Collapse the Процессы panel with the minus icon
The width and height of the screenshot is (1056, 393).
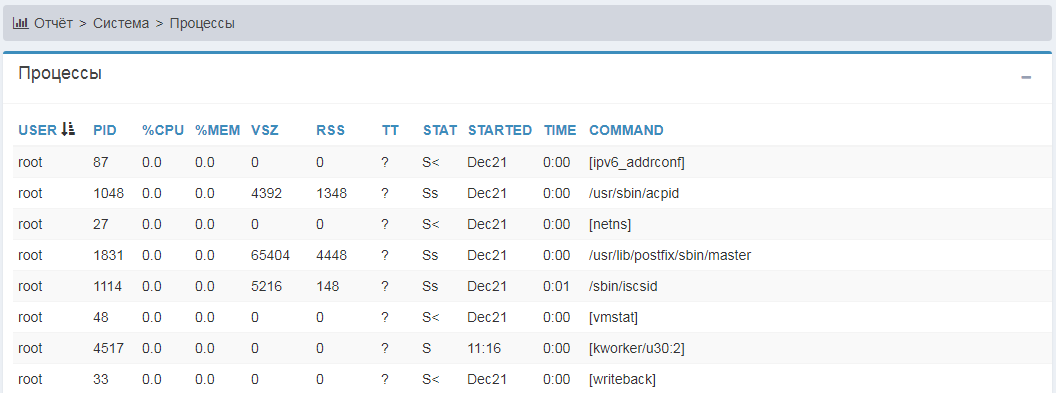[x=1026, y=77]
